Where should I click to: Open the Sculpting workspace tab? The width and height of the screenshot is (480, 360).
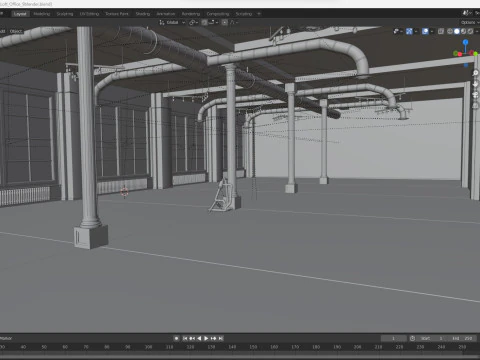point(65,14)
